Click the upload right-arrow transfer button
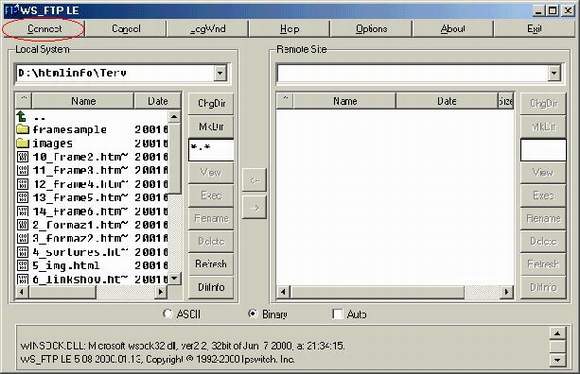The width and height of the screenshot is (580, 374). 254,208
